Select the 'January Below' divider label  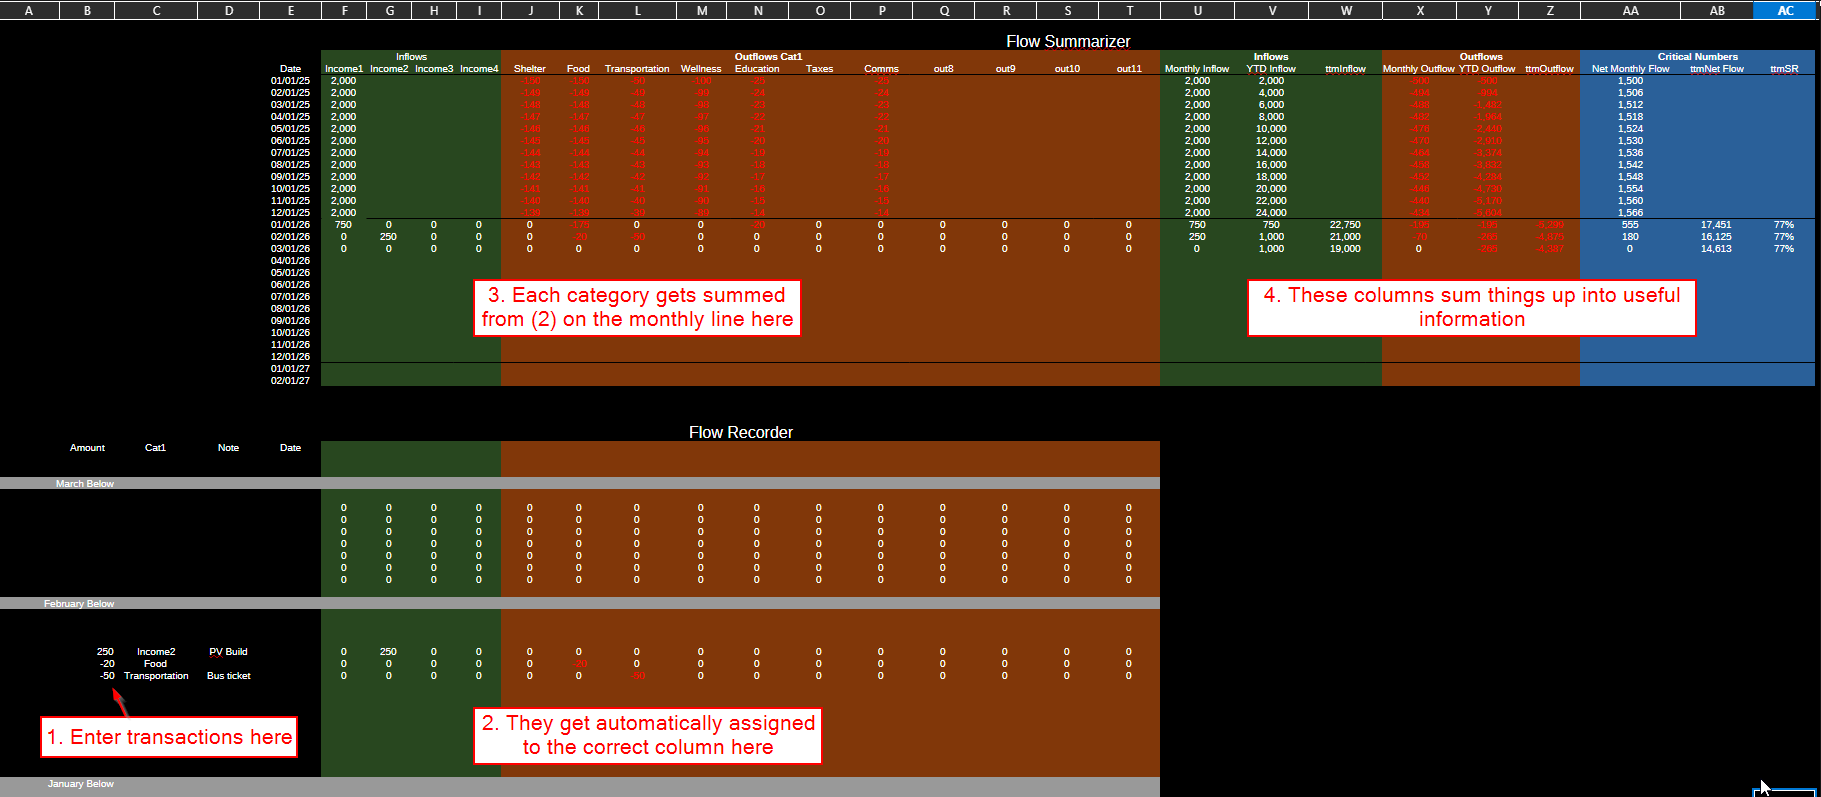[x=81, y=784]
